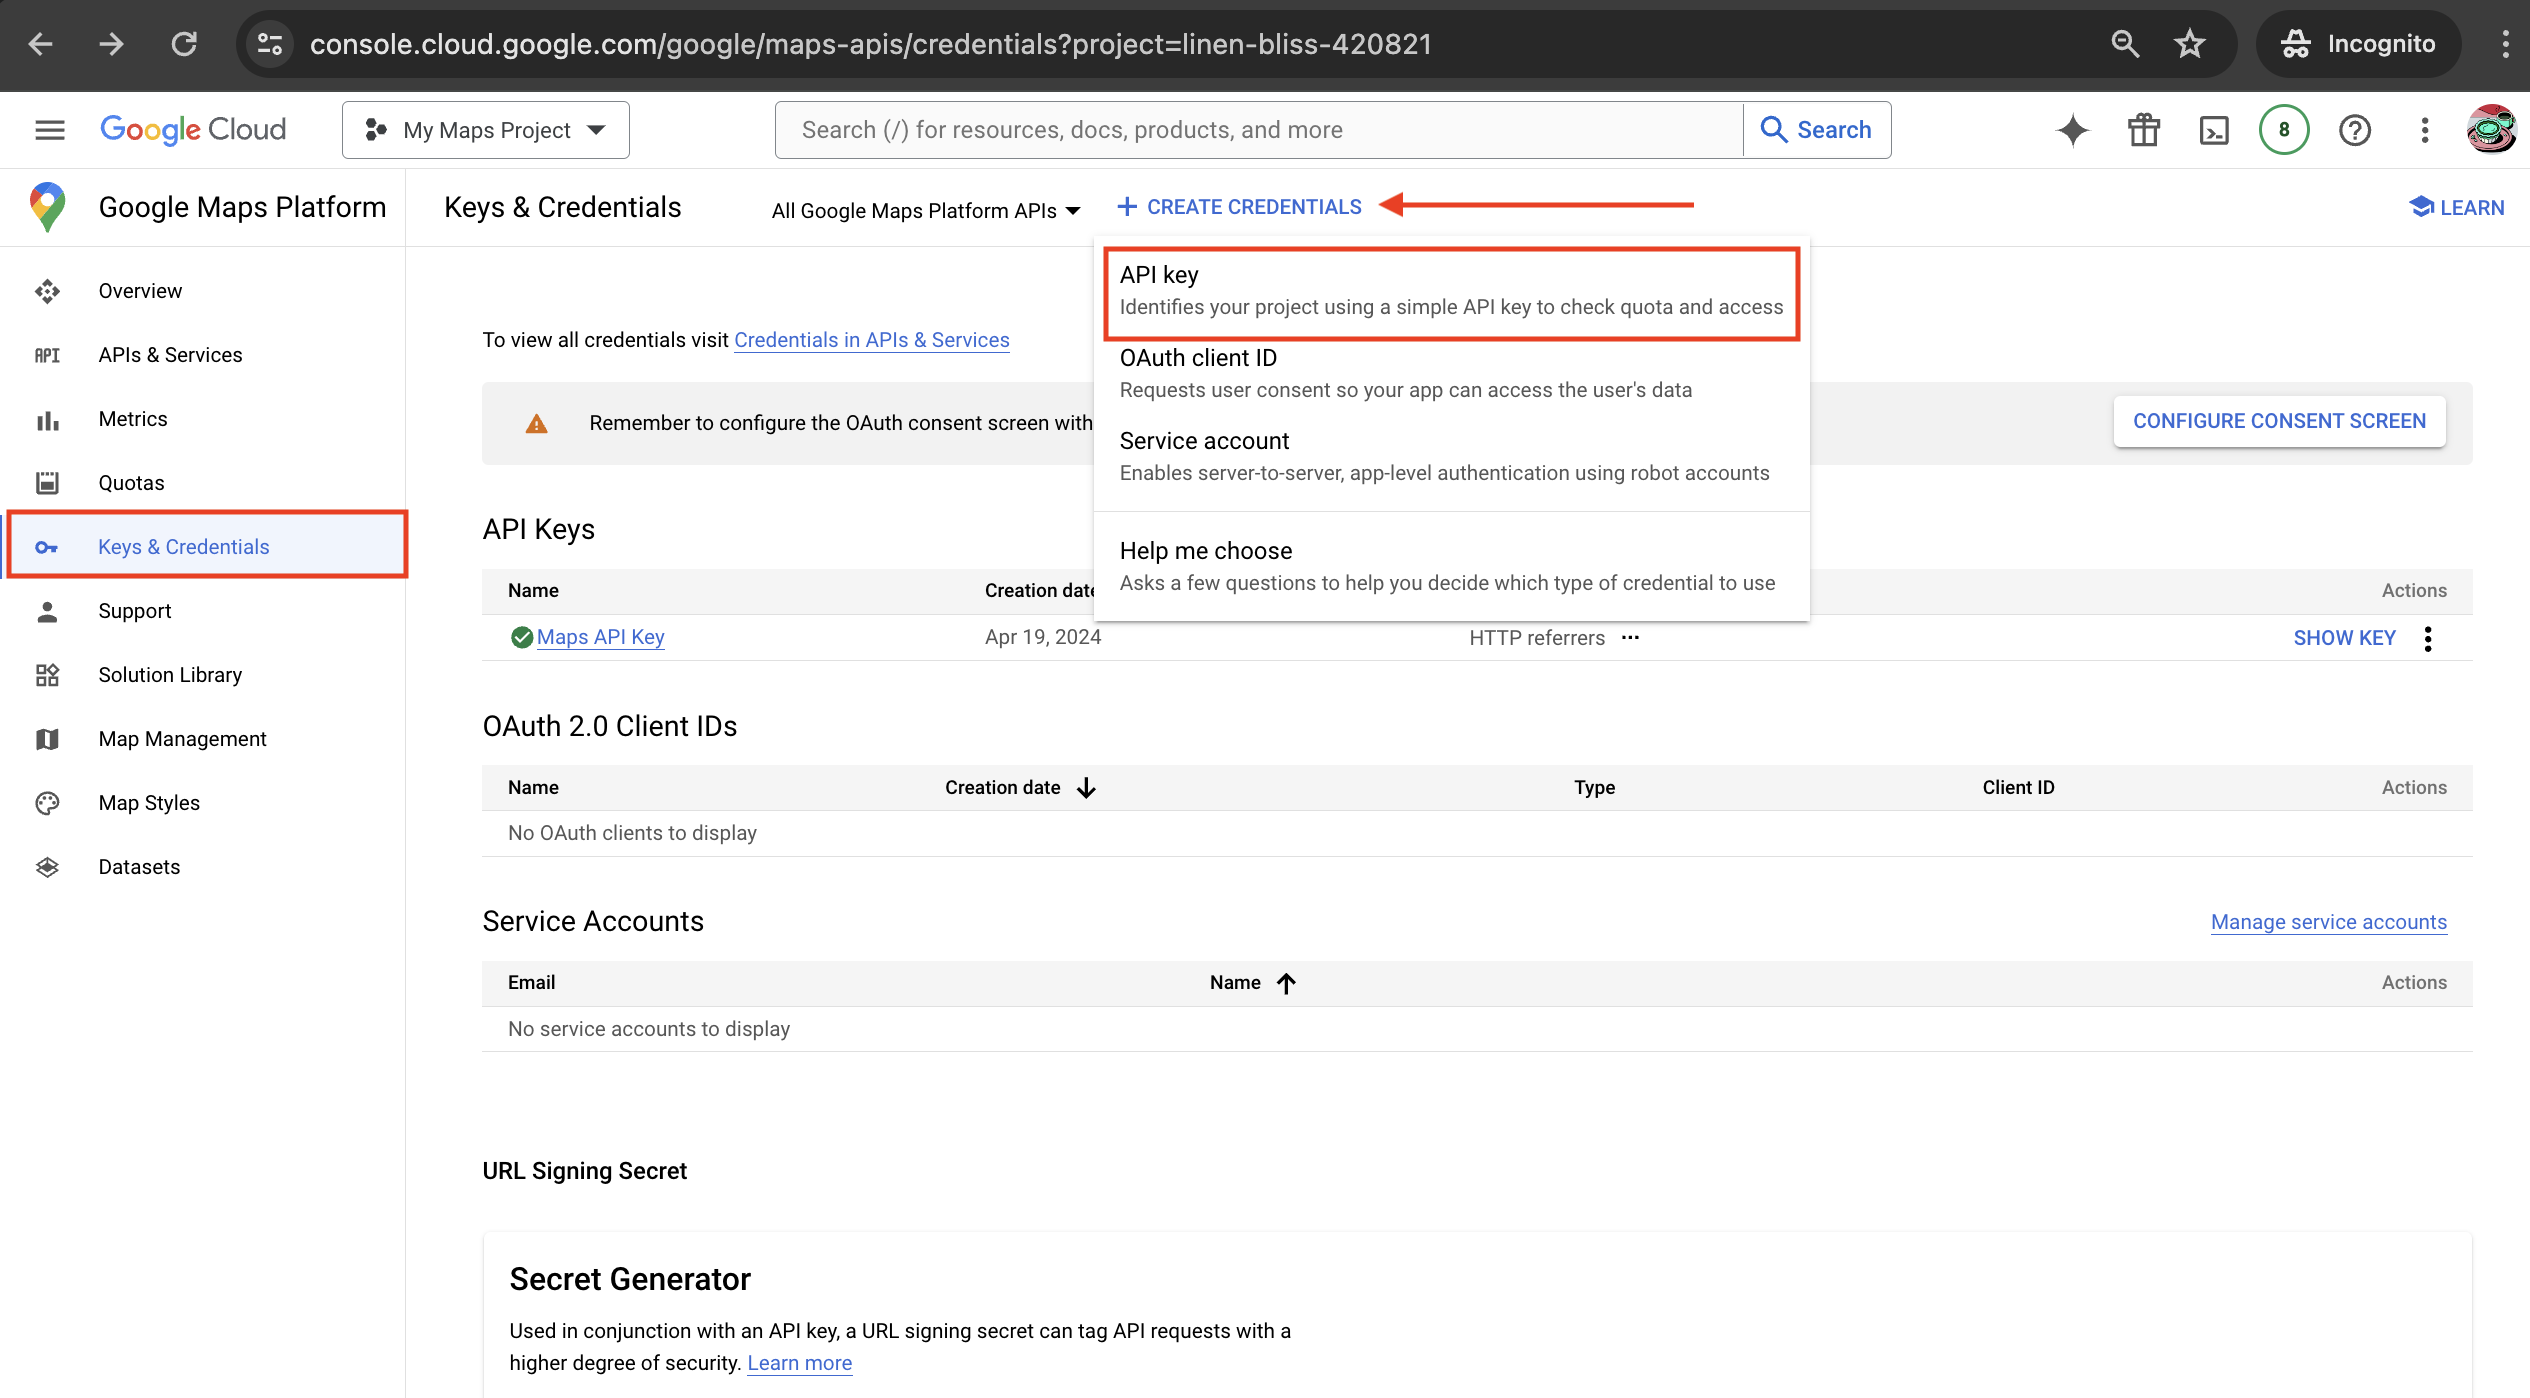2530x1398 pixels.
Task: Open the three-dot menu for Maps API Key
Action: click(2428, 638)
